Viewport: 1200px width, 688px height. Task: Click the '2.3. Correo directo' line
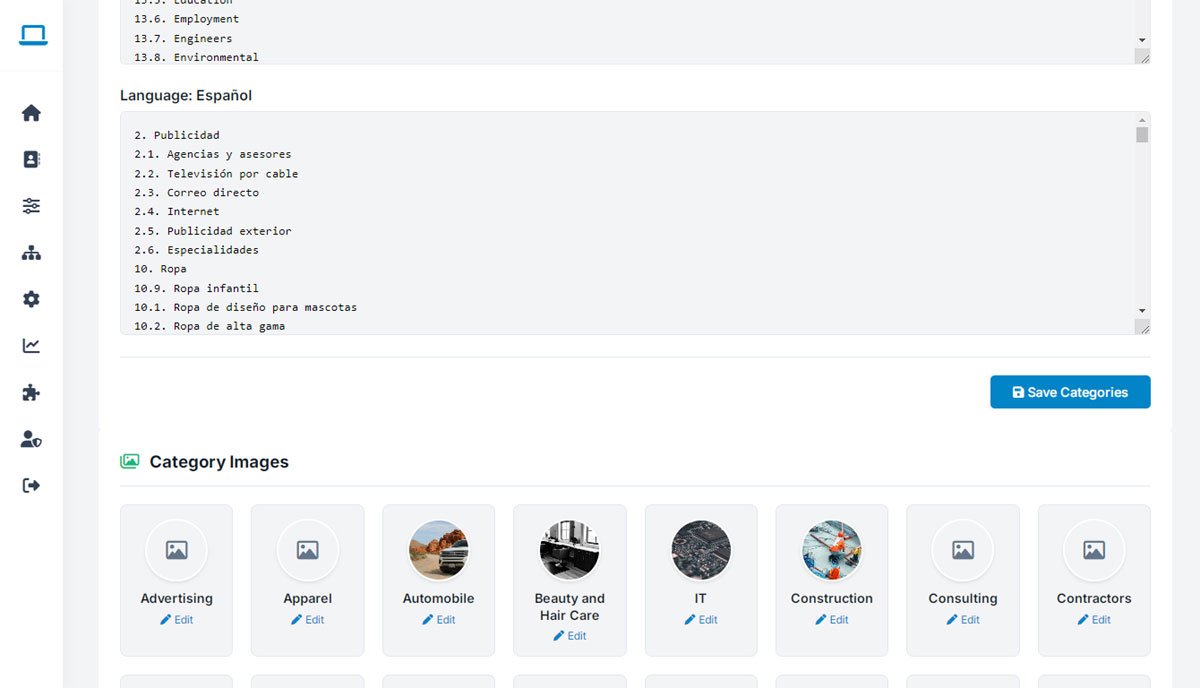click(x=196, y=193)
